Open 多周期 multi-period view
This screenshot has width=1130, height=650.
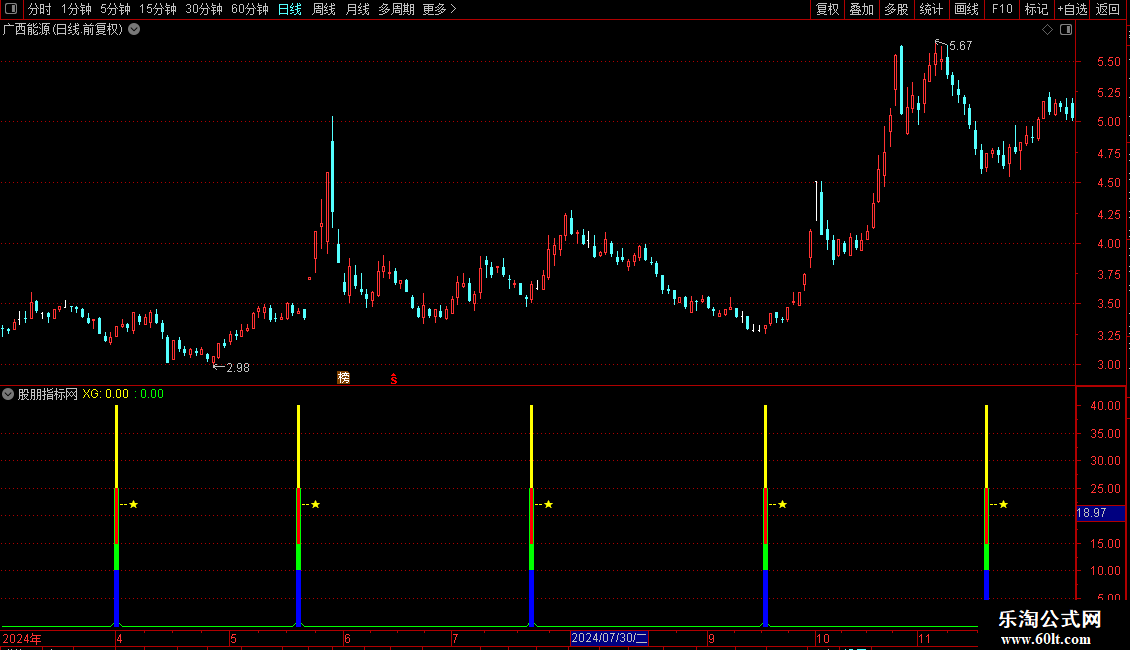click(x=396, y=9)
